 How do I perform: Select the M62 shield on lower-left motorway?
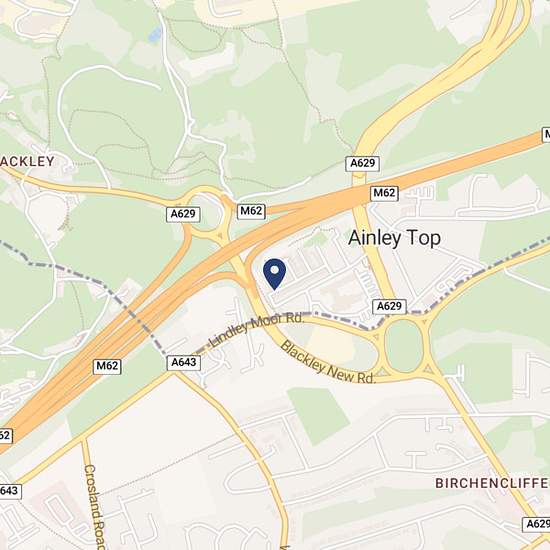[x=107, y=366]
